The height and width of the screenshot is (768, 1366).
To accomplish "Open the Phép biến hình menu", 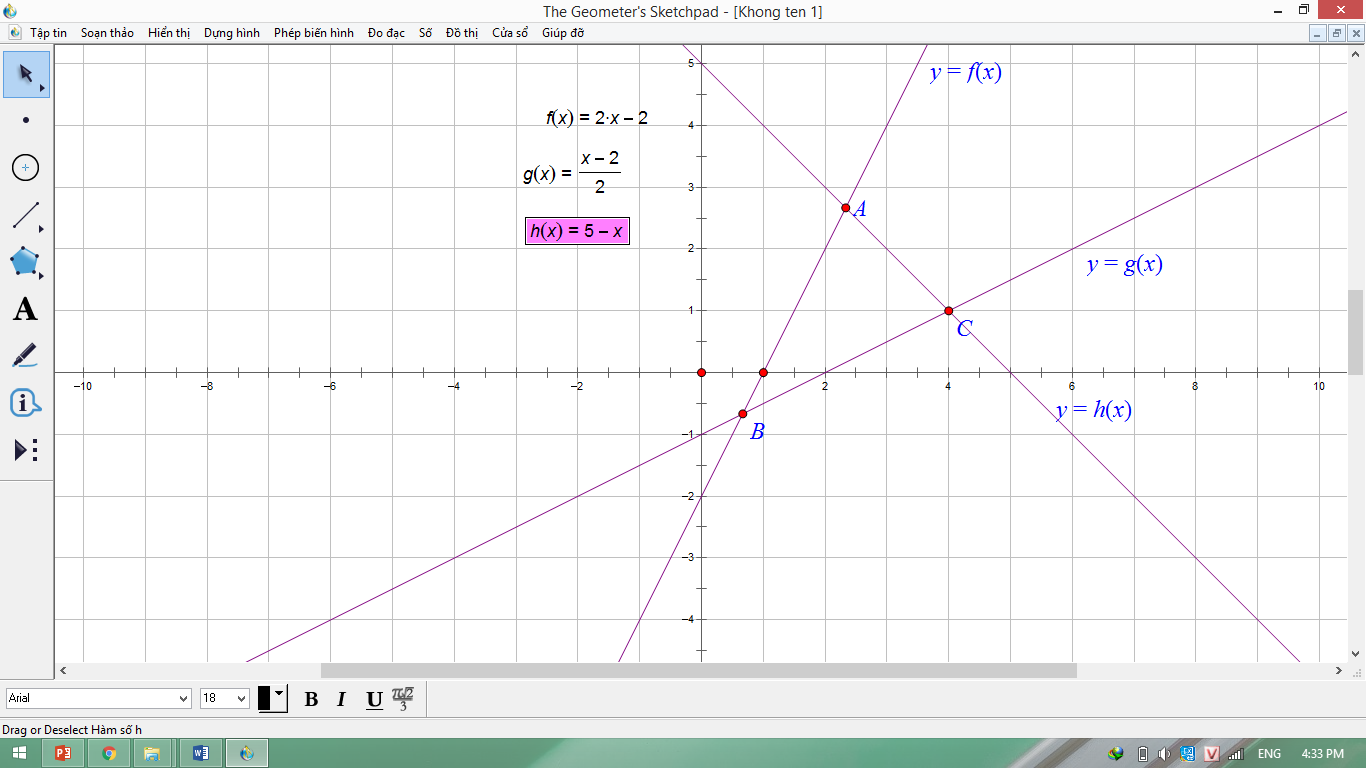I will [x=313, y=33].
